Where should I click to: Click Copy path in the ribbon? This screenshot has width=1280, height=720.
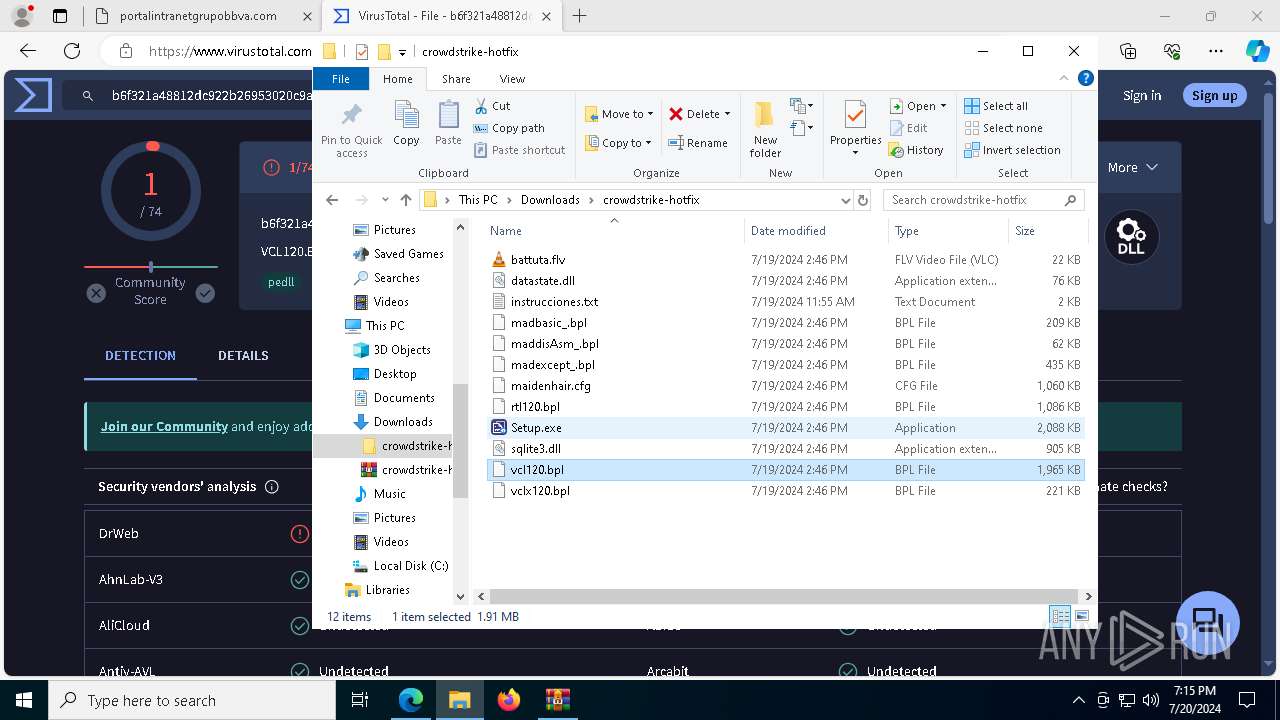(508, 128)
